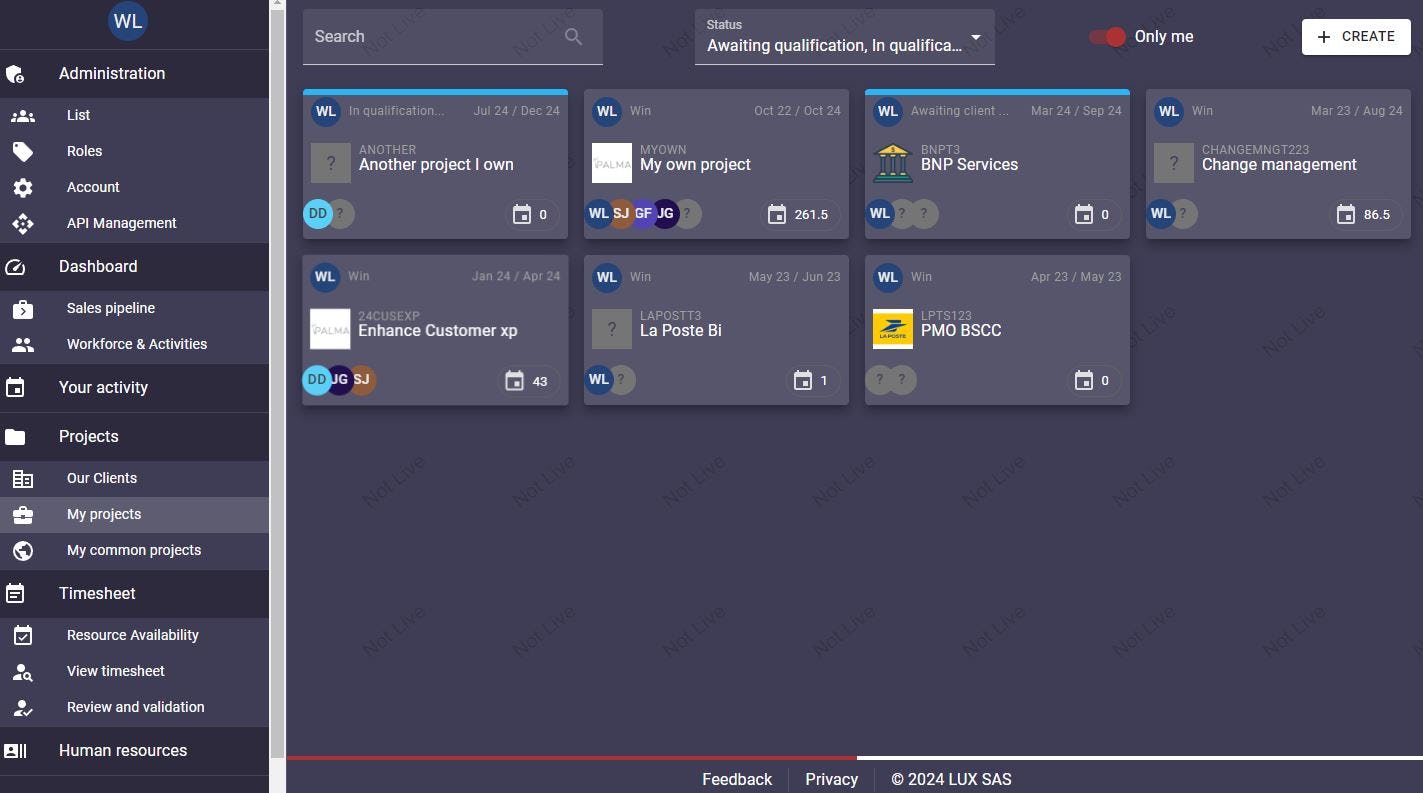Select My projects in the sidebar
Screen dimensions: 1423x793
tap(103, 514)
